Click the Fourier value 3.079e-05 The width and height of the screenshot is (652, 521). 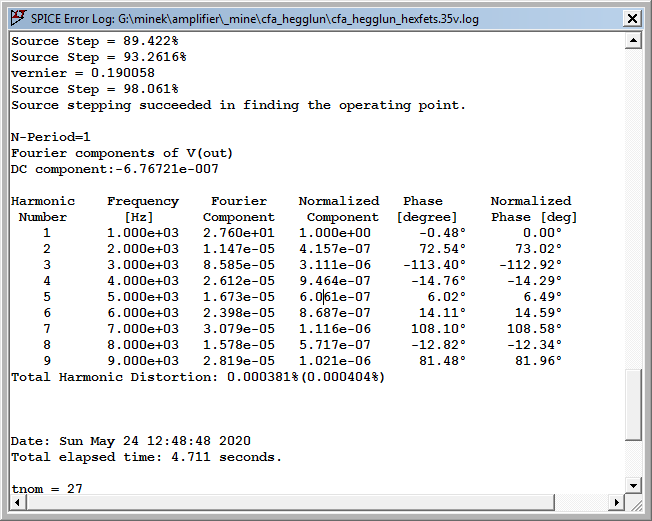(x=239, y=329)
